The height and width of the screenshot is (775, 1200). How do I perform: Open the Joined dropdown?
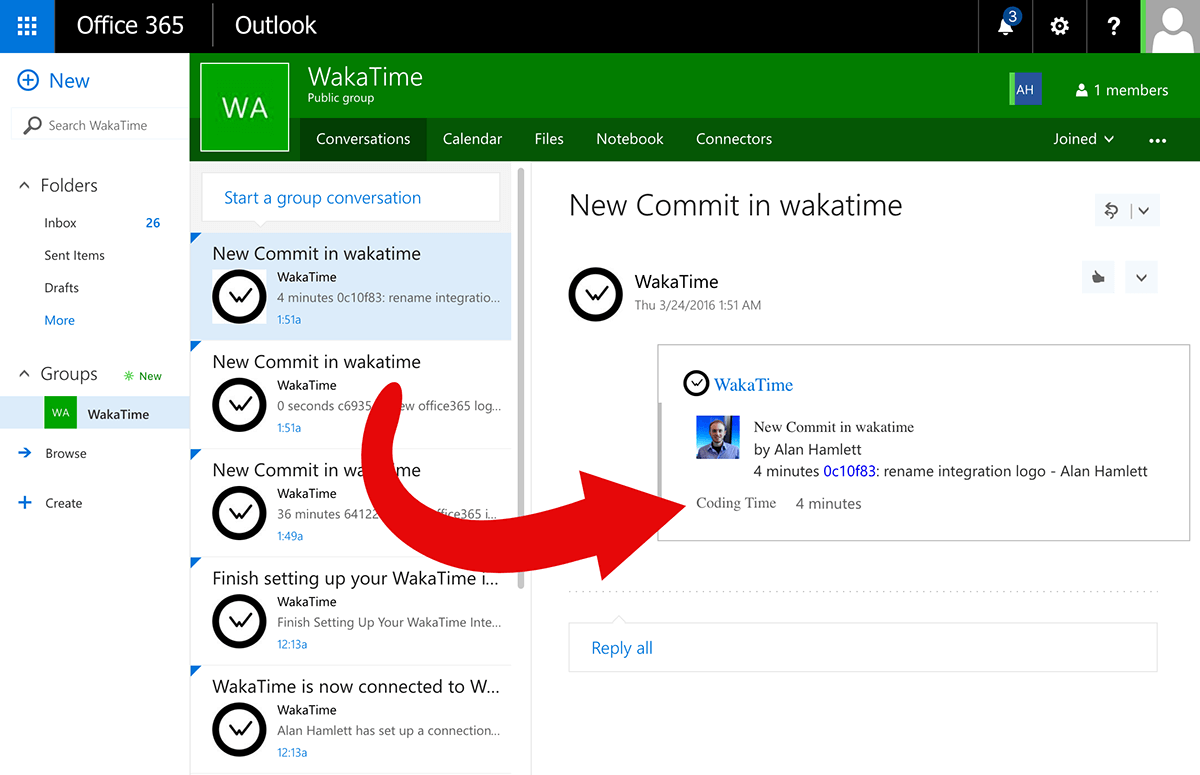[x=1083, y=139]
